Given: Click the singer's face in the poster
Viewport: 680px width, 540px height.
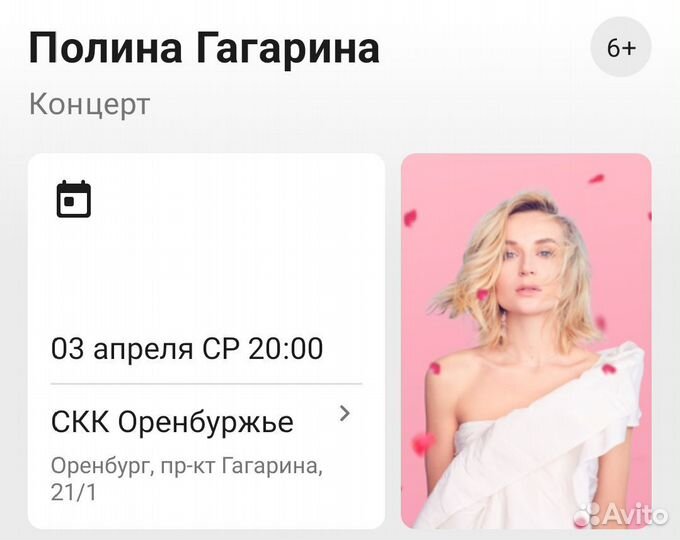Looking at the screenshot, I should 527,264.
